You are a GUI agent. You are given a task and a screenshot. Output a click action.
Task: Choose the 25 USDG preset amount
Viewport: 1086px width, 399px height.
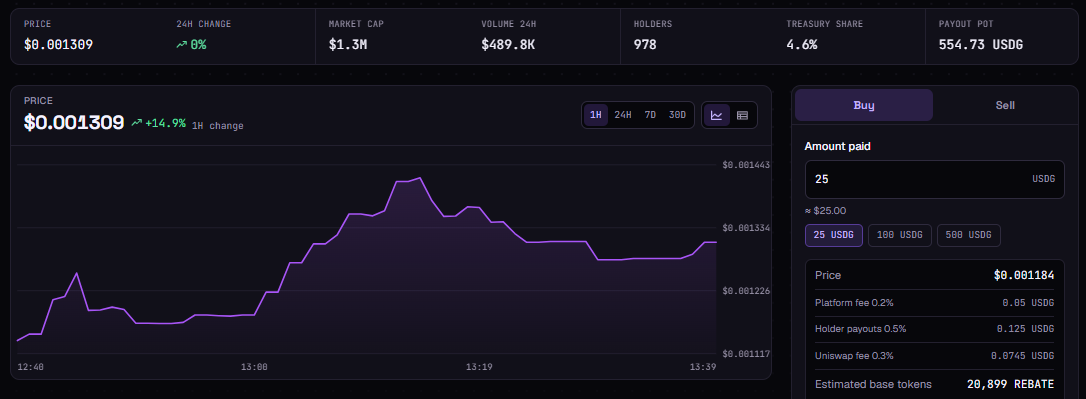[x=834, y=236]
